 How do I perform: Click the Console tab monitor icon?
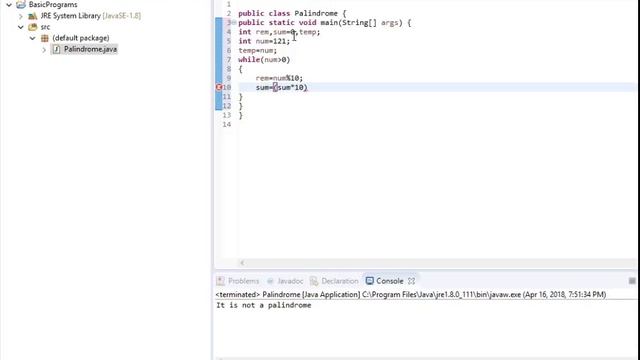click(x=369, y=281)
